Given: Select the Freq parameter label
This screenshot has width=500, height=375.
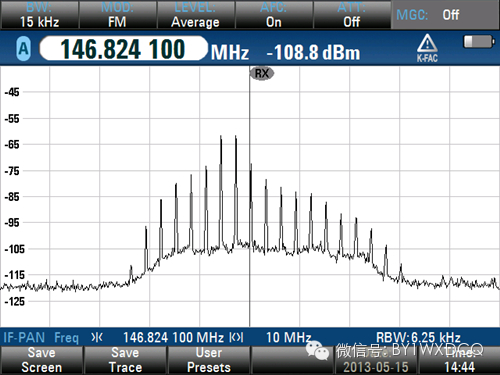Looking at the screenshot, I should click(x=66, y=338).
